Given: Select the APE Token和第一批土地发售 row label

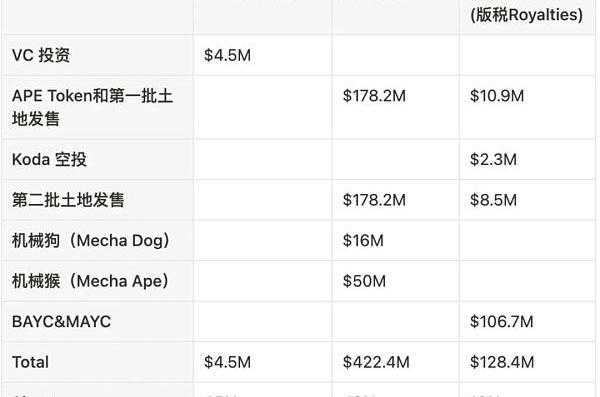Looking at the screenshot, I should click(92, 107).
